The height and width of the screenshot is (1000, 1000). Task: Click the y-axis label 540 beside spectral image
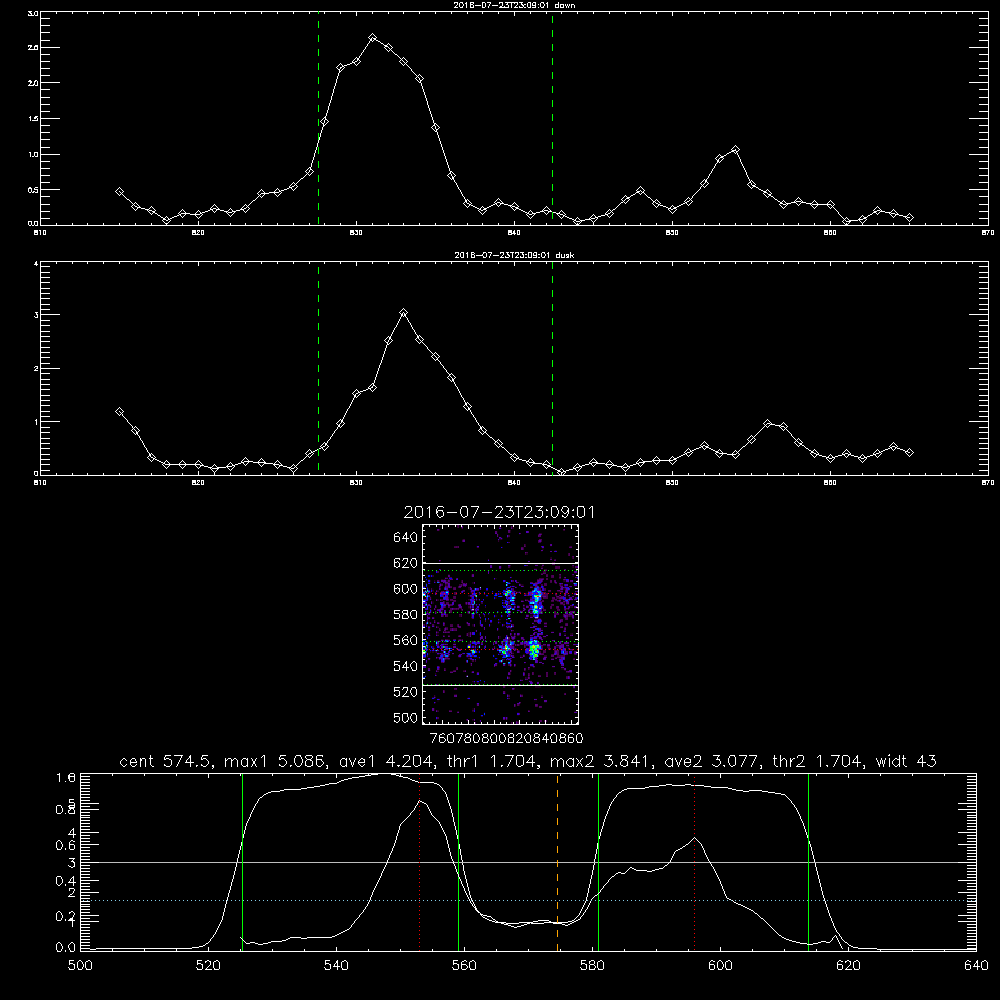click(406, 666)
